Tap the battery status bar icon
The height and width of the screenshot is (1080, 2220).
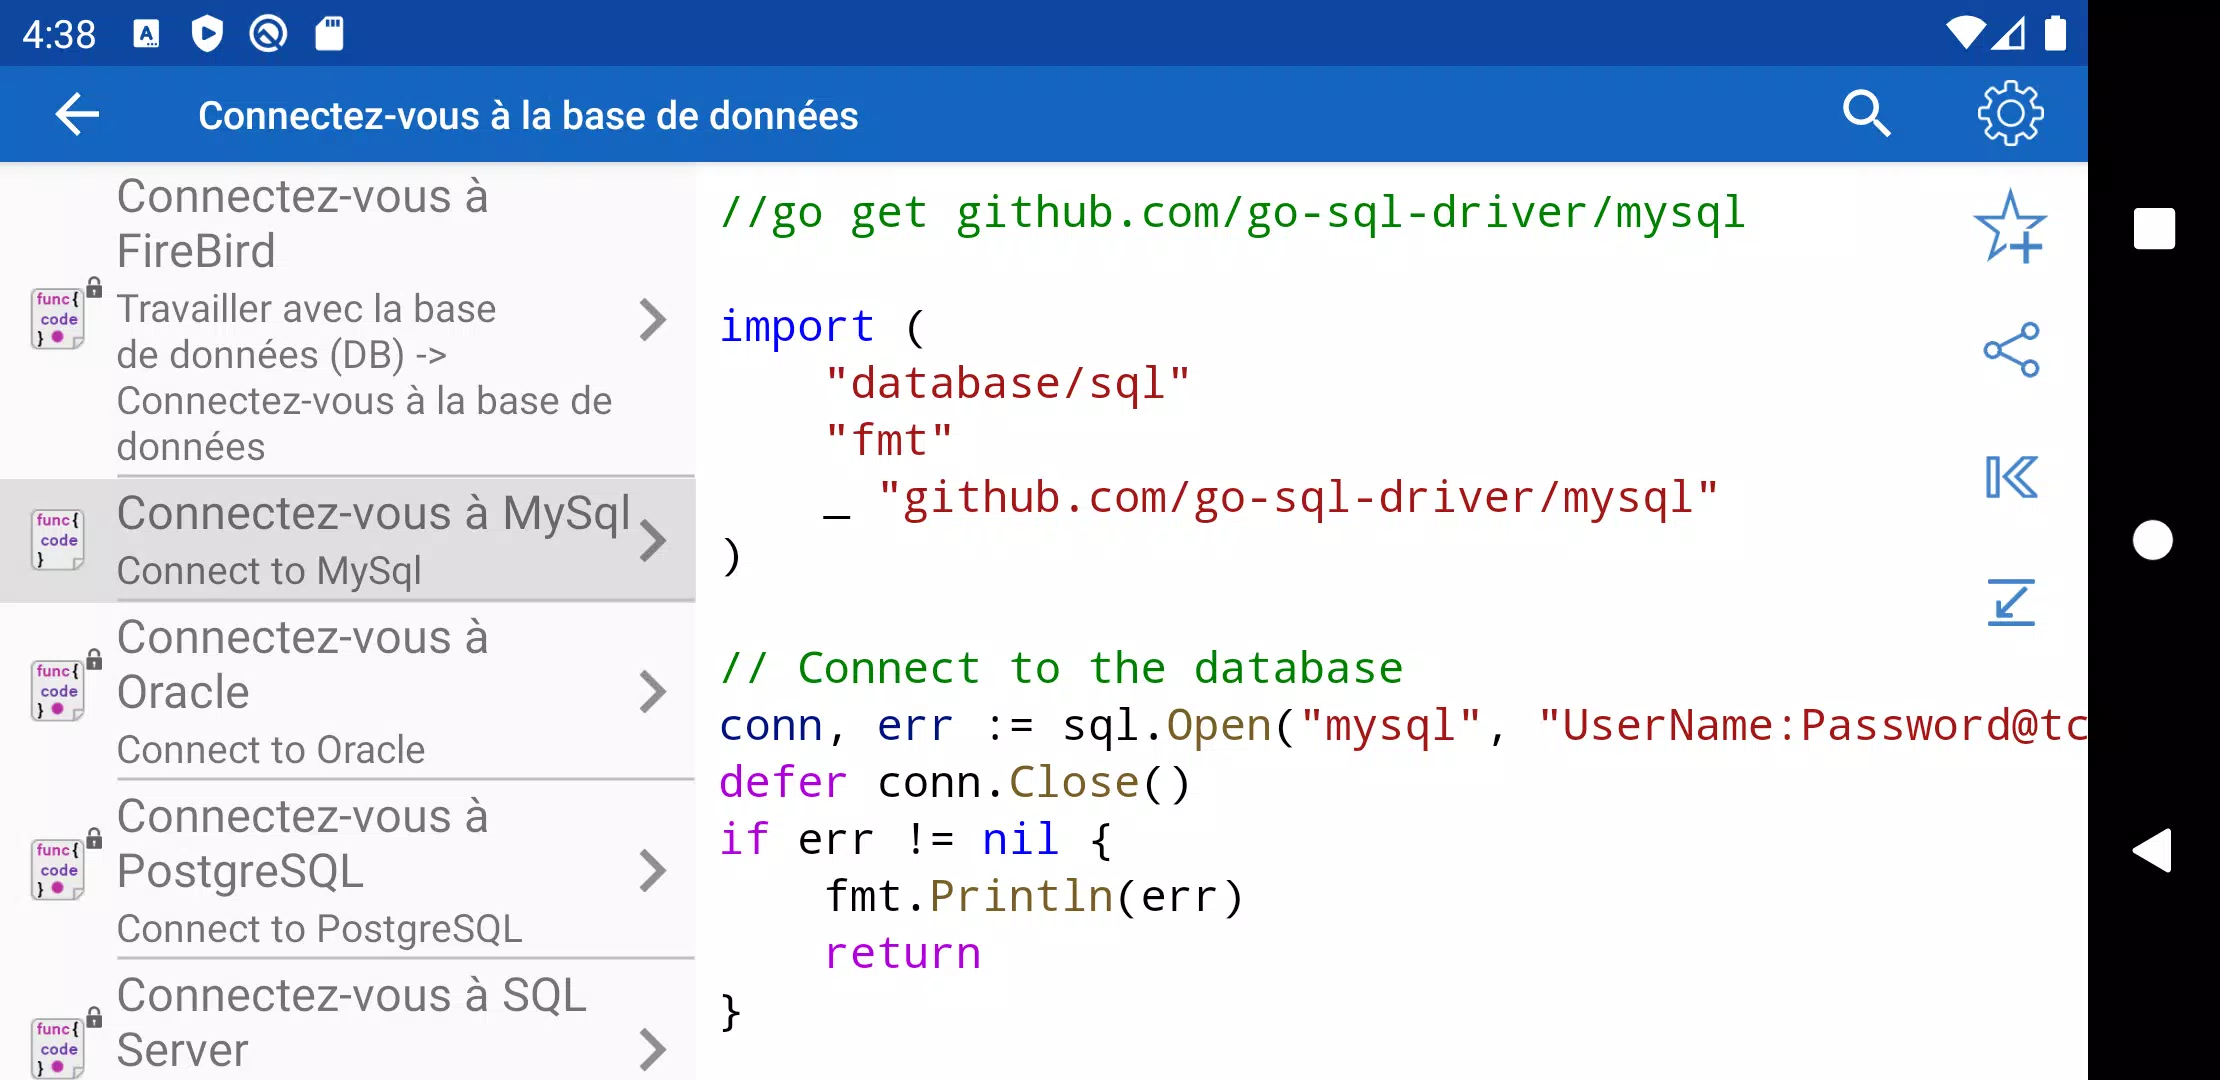coord(2055,34)
